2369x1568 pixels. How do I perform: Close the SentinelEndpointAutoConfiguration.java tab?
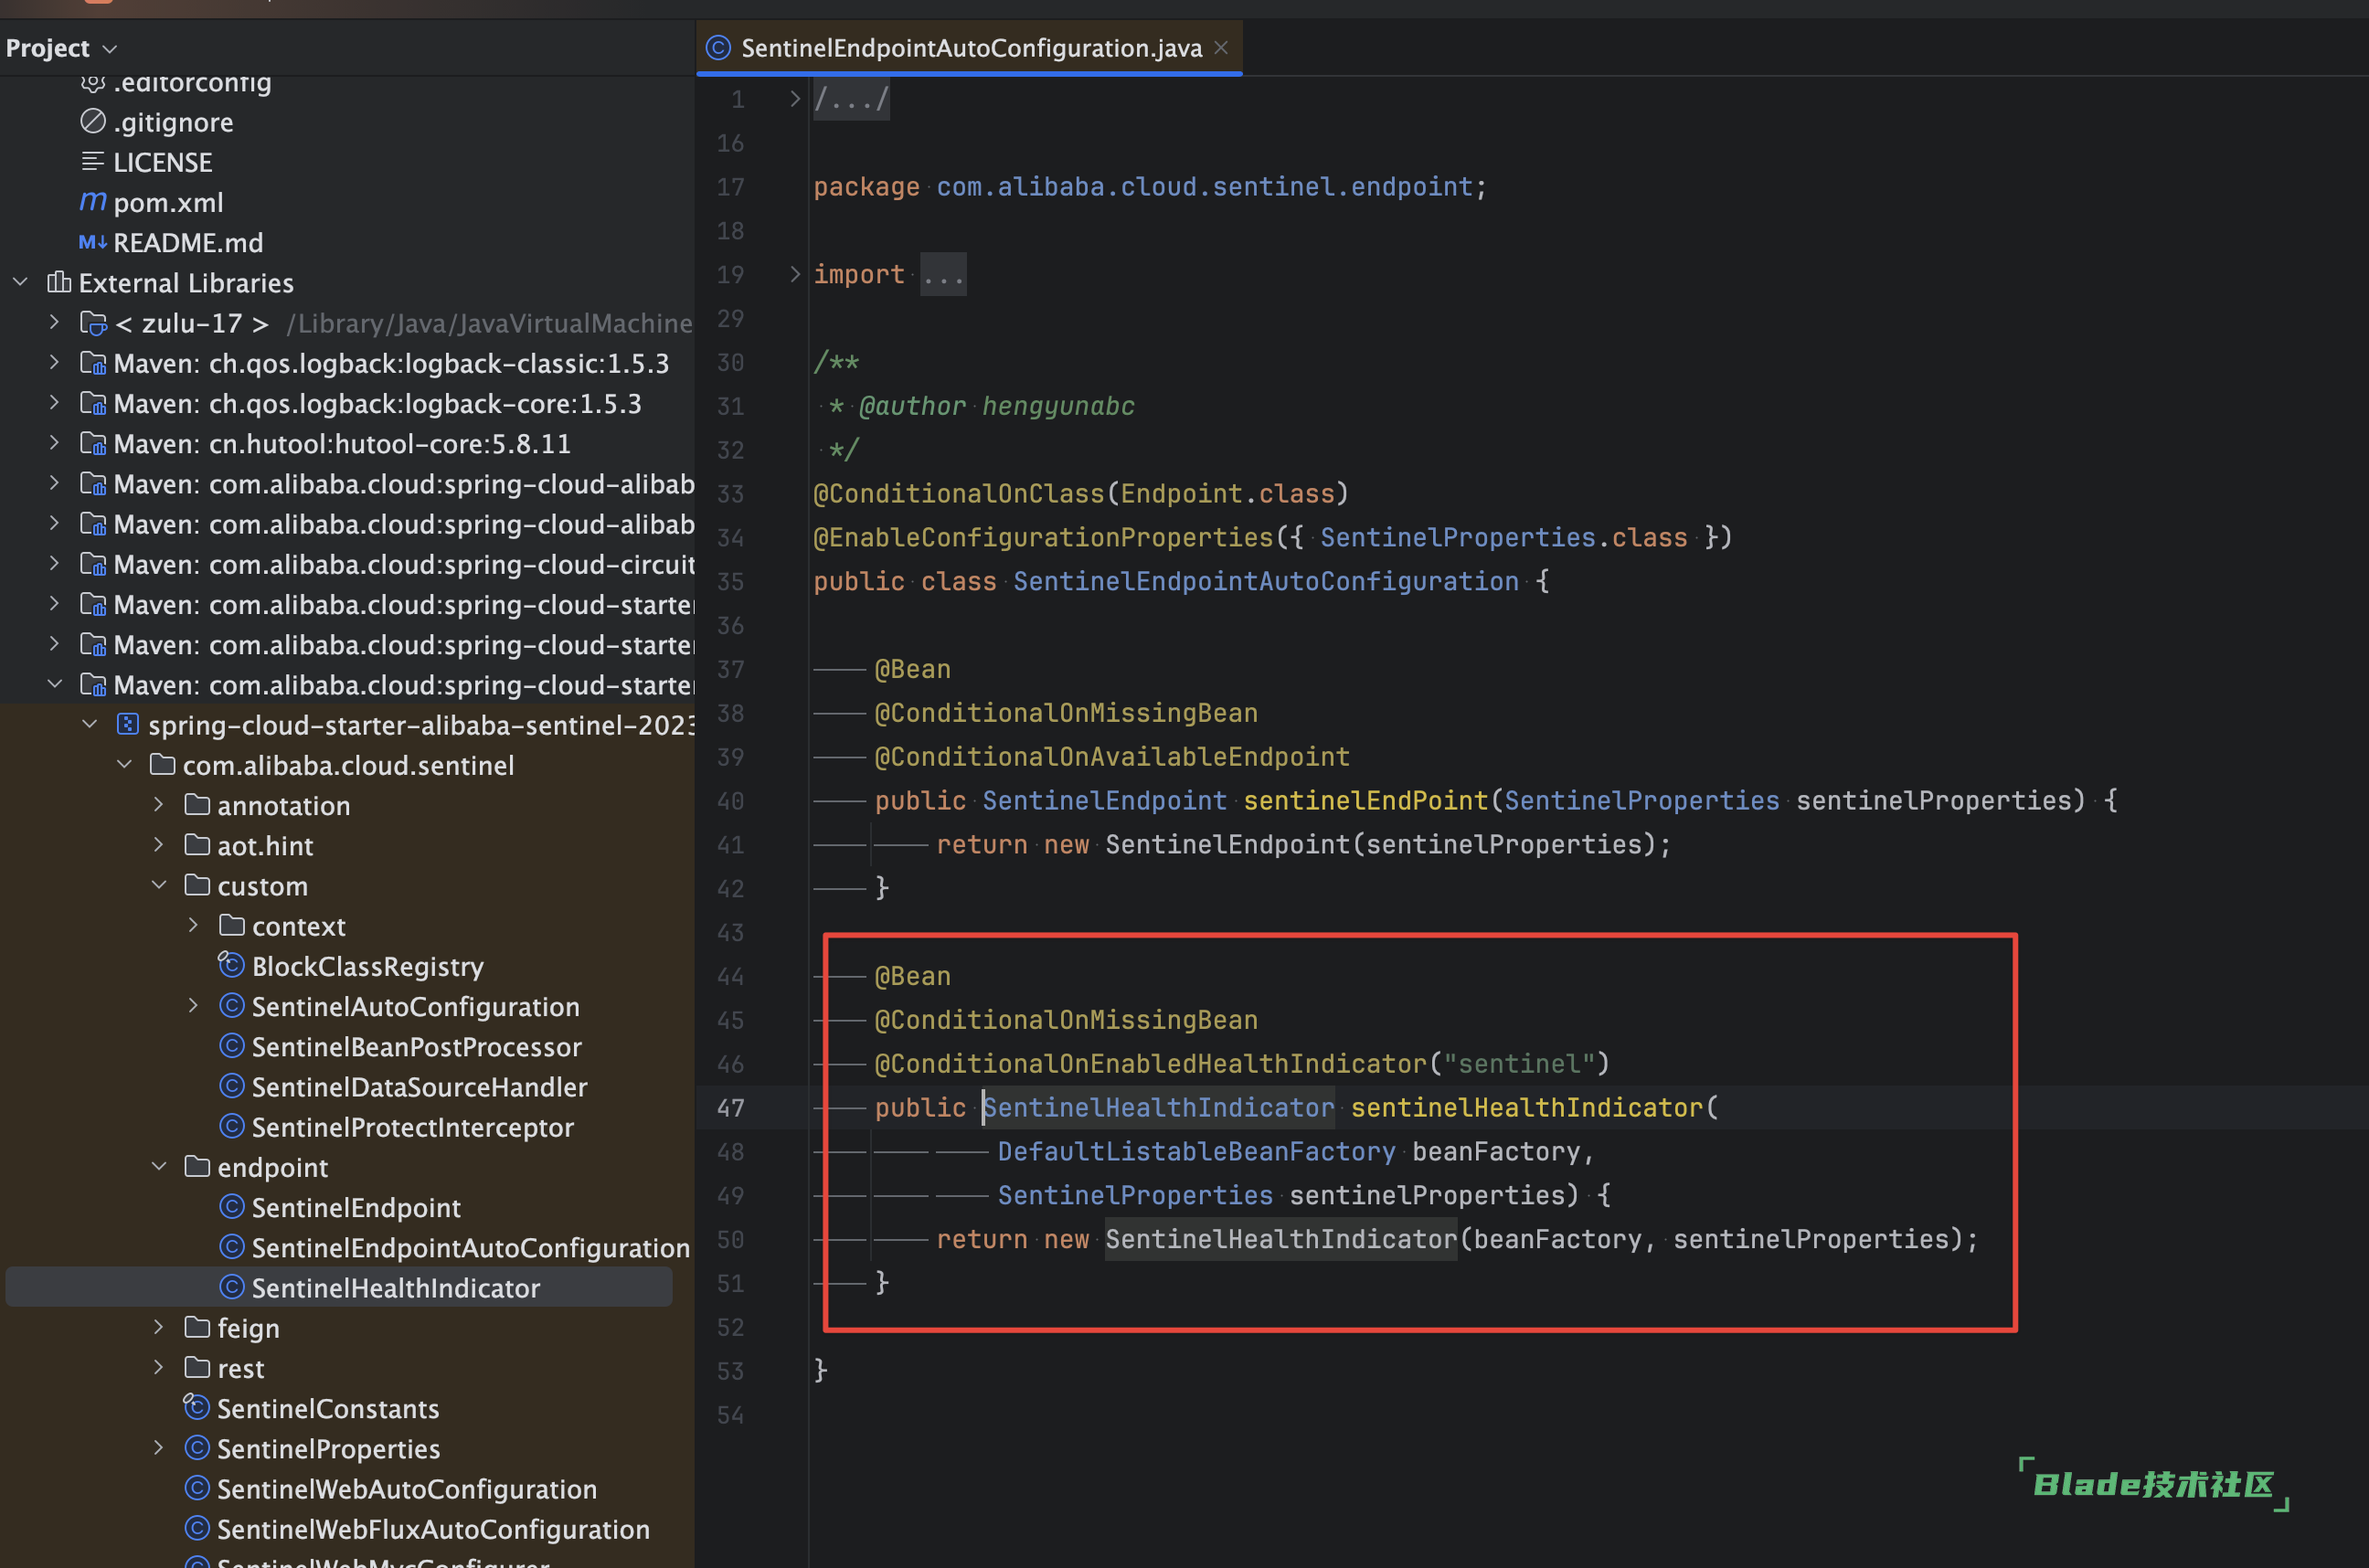coord(1221,47)
